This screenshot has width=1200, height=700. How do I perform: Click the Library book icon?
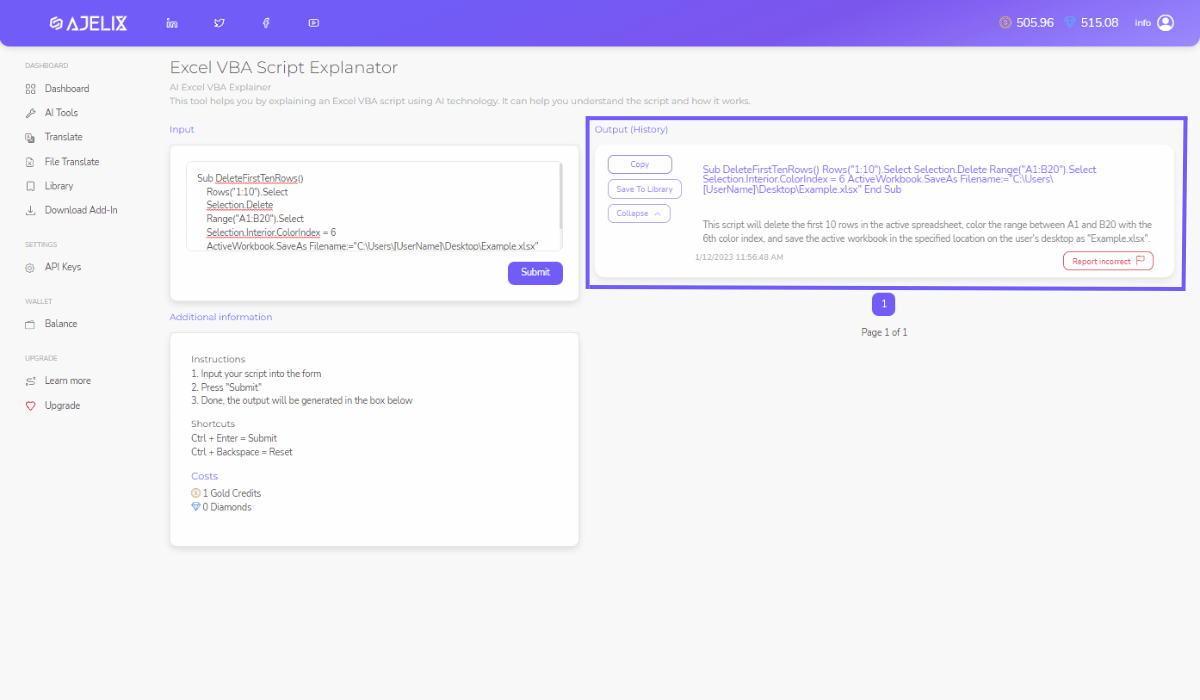pyautogui.click(x=31, y=186)
